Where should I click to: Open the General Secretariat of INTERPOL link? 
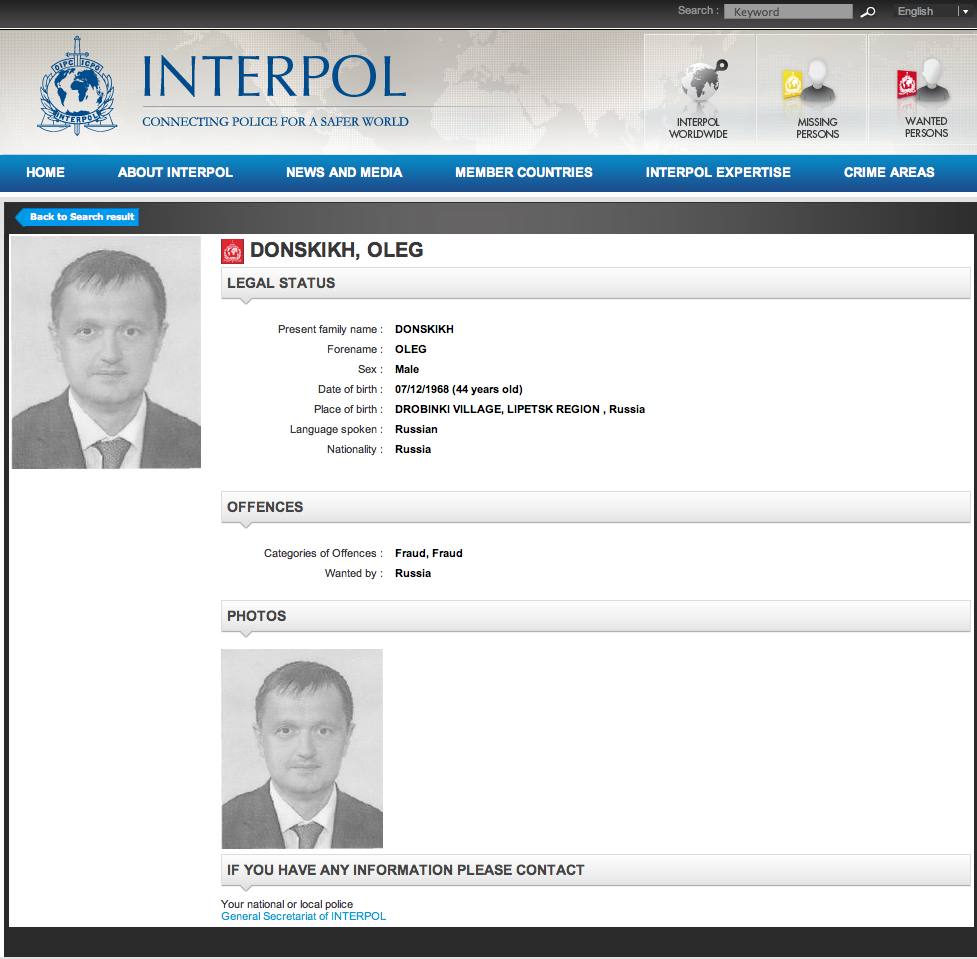coord(303,915)
